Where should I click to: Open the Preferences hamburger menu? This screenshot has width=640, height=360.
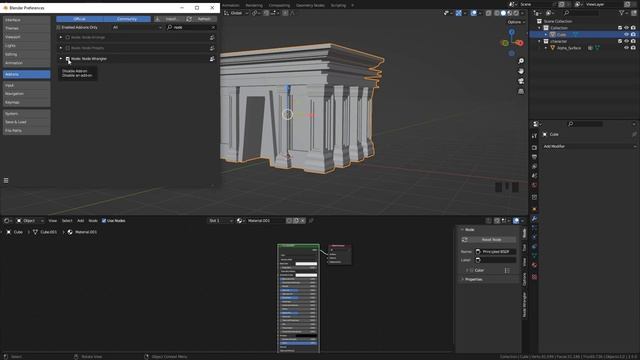(6, 180)
